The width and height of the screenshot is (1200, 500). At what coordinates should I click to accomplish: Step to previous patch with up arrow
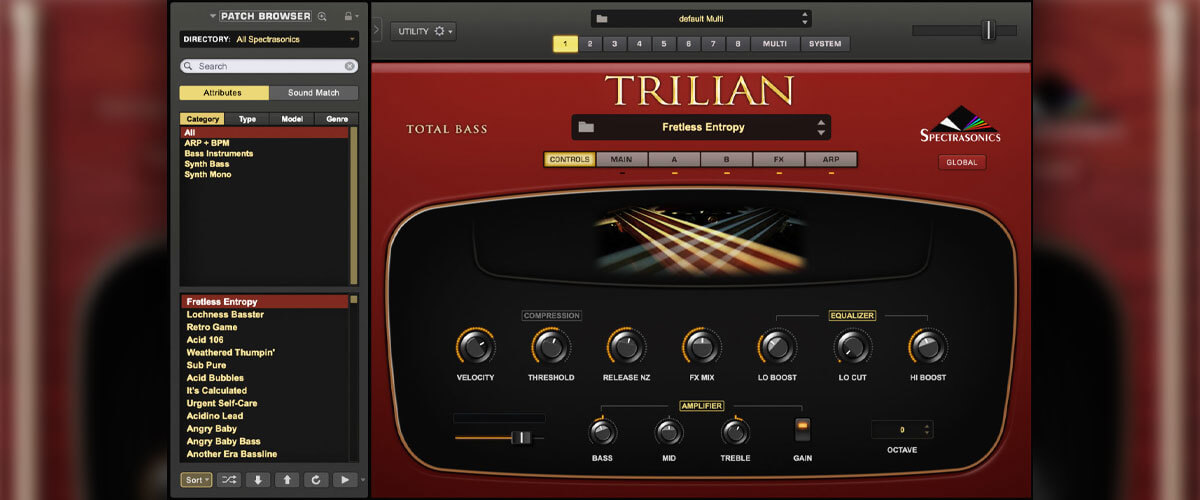click(287, 480)
